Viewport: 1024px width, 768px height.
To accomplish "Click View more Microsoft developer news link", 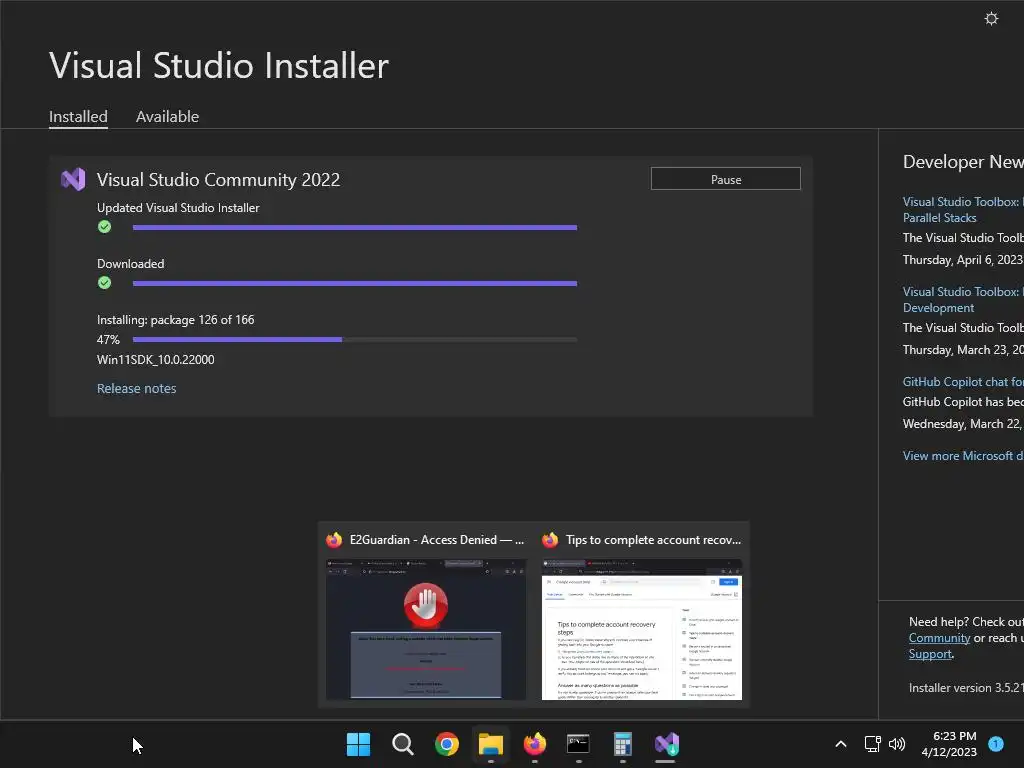I will tap(963, 456).
